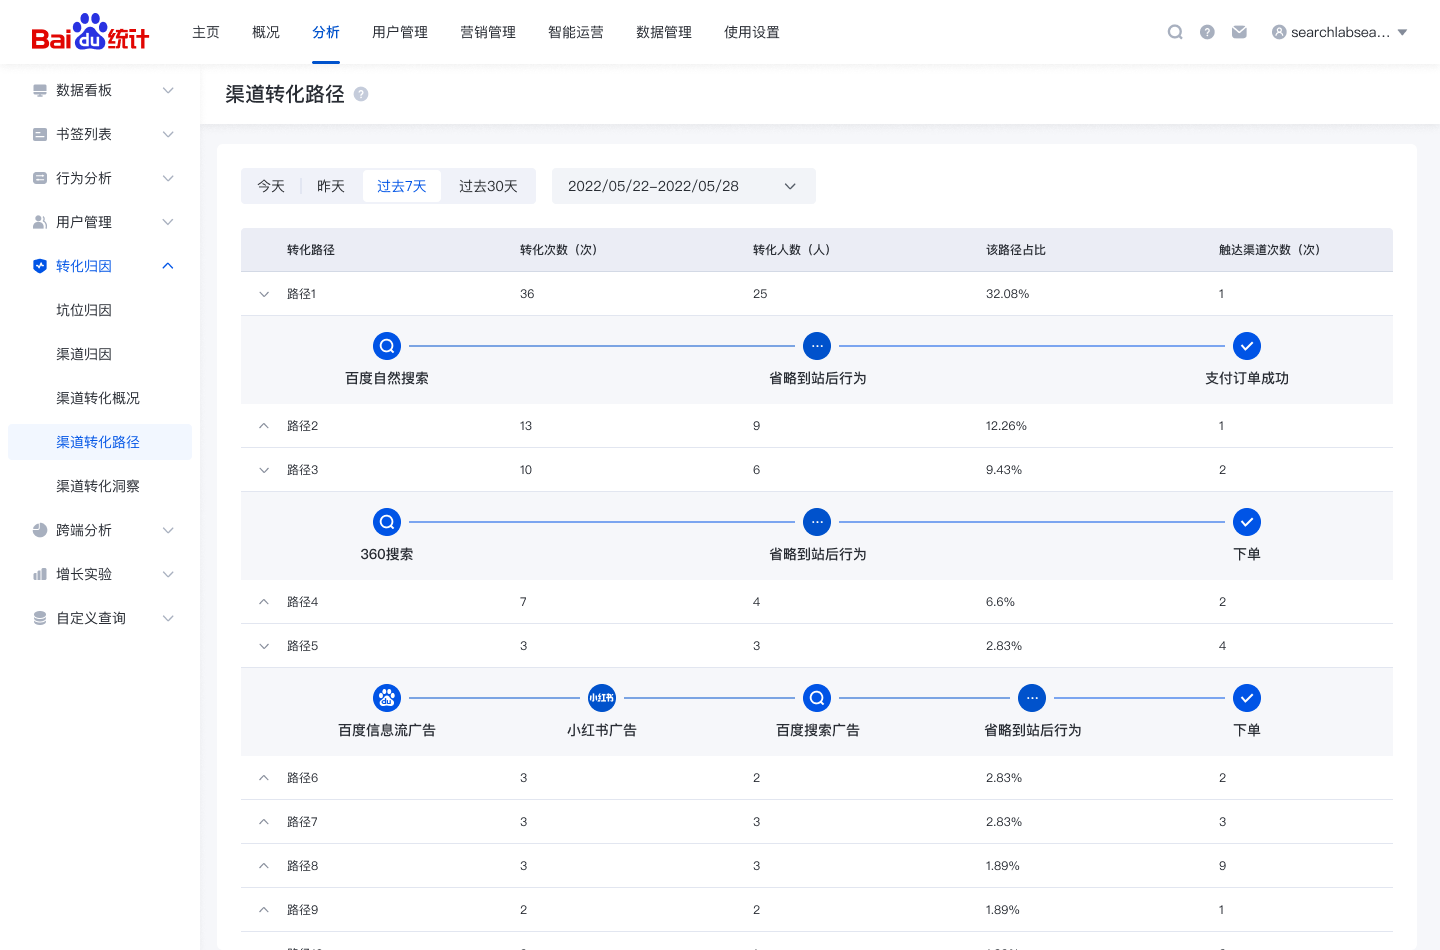Select the 昨天 time range
Viewport: 1440px width, 950px height.
pyautogui.click(x=331, y=186)
